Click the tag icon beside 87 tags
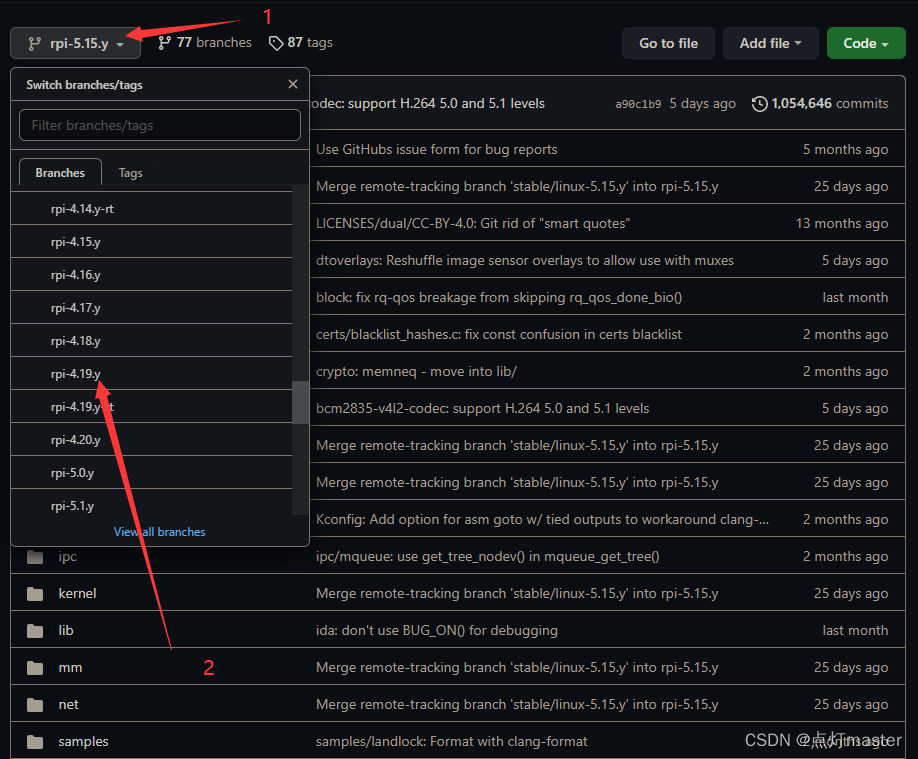This screenshot has width=918, height=759. pos(276,43)
